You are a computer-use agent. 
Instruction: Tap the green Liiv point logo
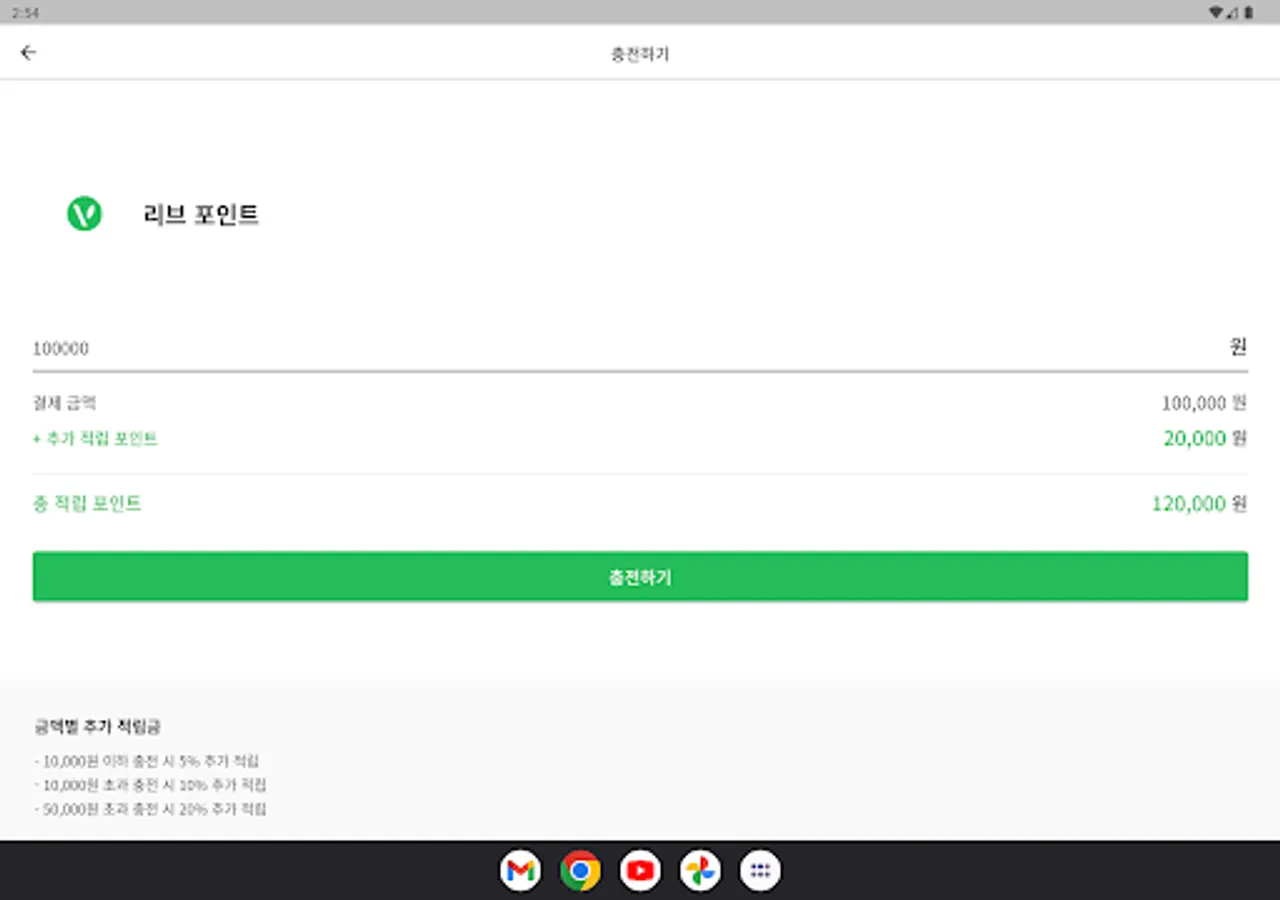coord(84,214)
